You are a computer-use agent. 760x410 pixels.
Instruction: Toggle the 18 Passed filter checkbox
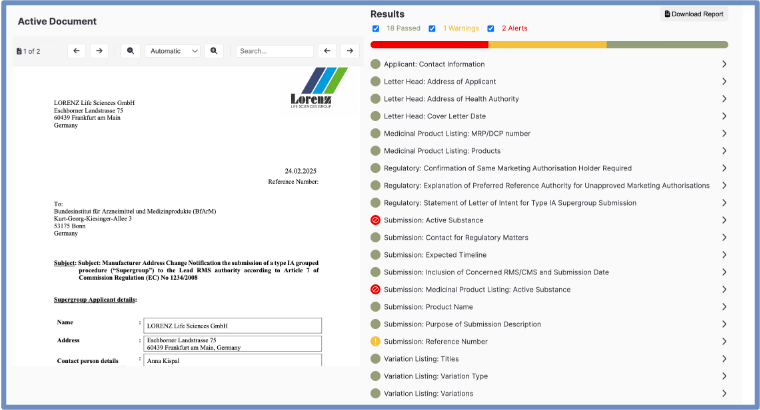tap(376, 29)
